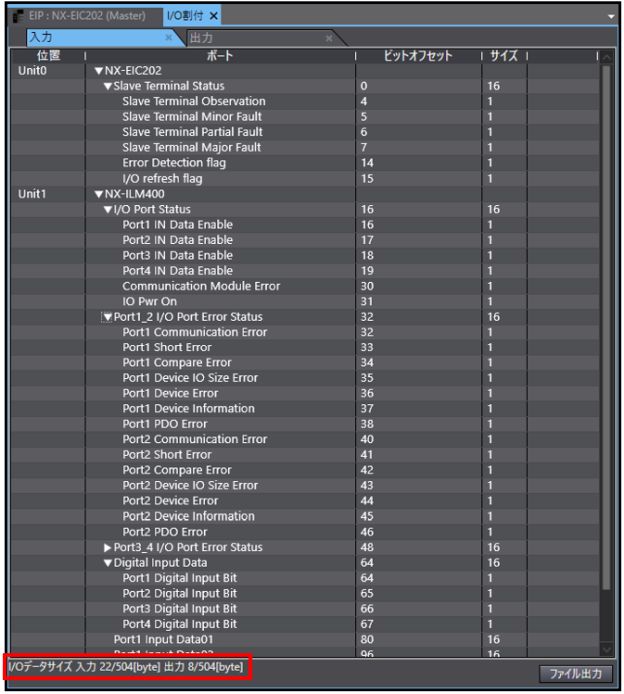624x694 pixels.
Task: Click the scrollbar down arrow
Action: (x=607, y=649)
